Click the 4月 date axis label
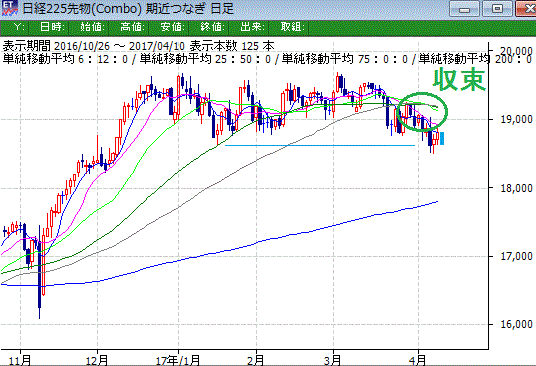Screen dimensions: 536x366 (x=418, y=360)
